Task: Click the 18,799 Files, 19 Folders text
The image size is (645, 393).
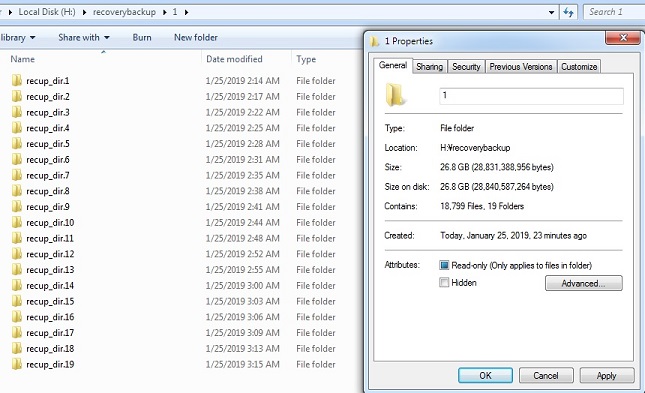Action: [482, 206]
